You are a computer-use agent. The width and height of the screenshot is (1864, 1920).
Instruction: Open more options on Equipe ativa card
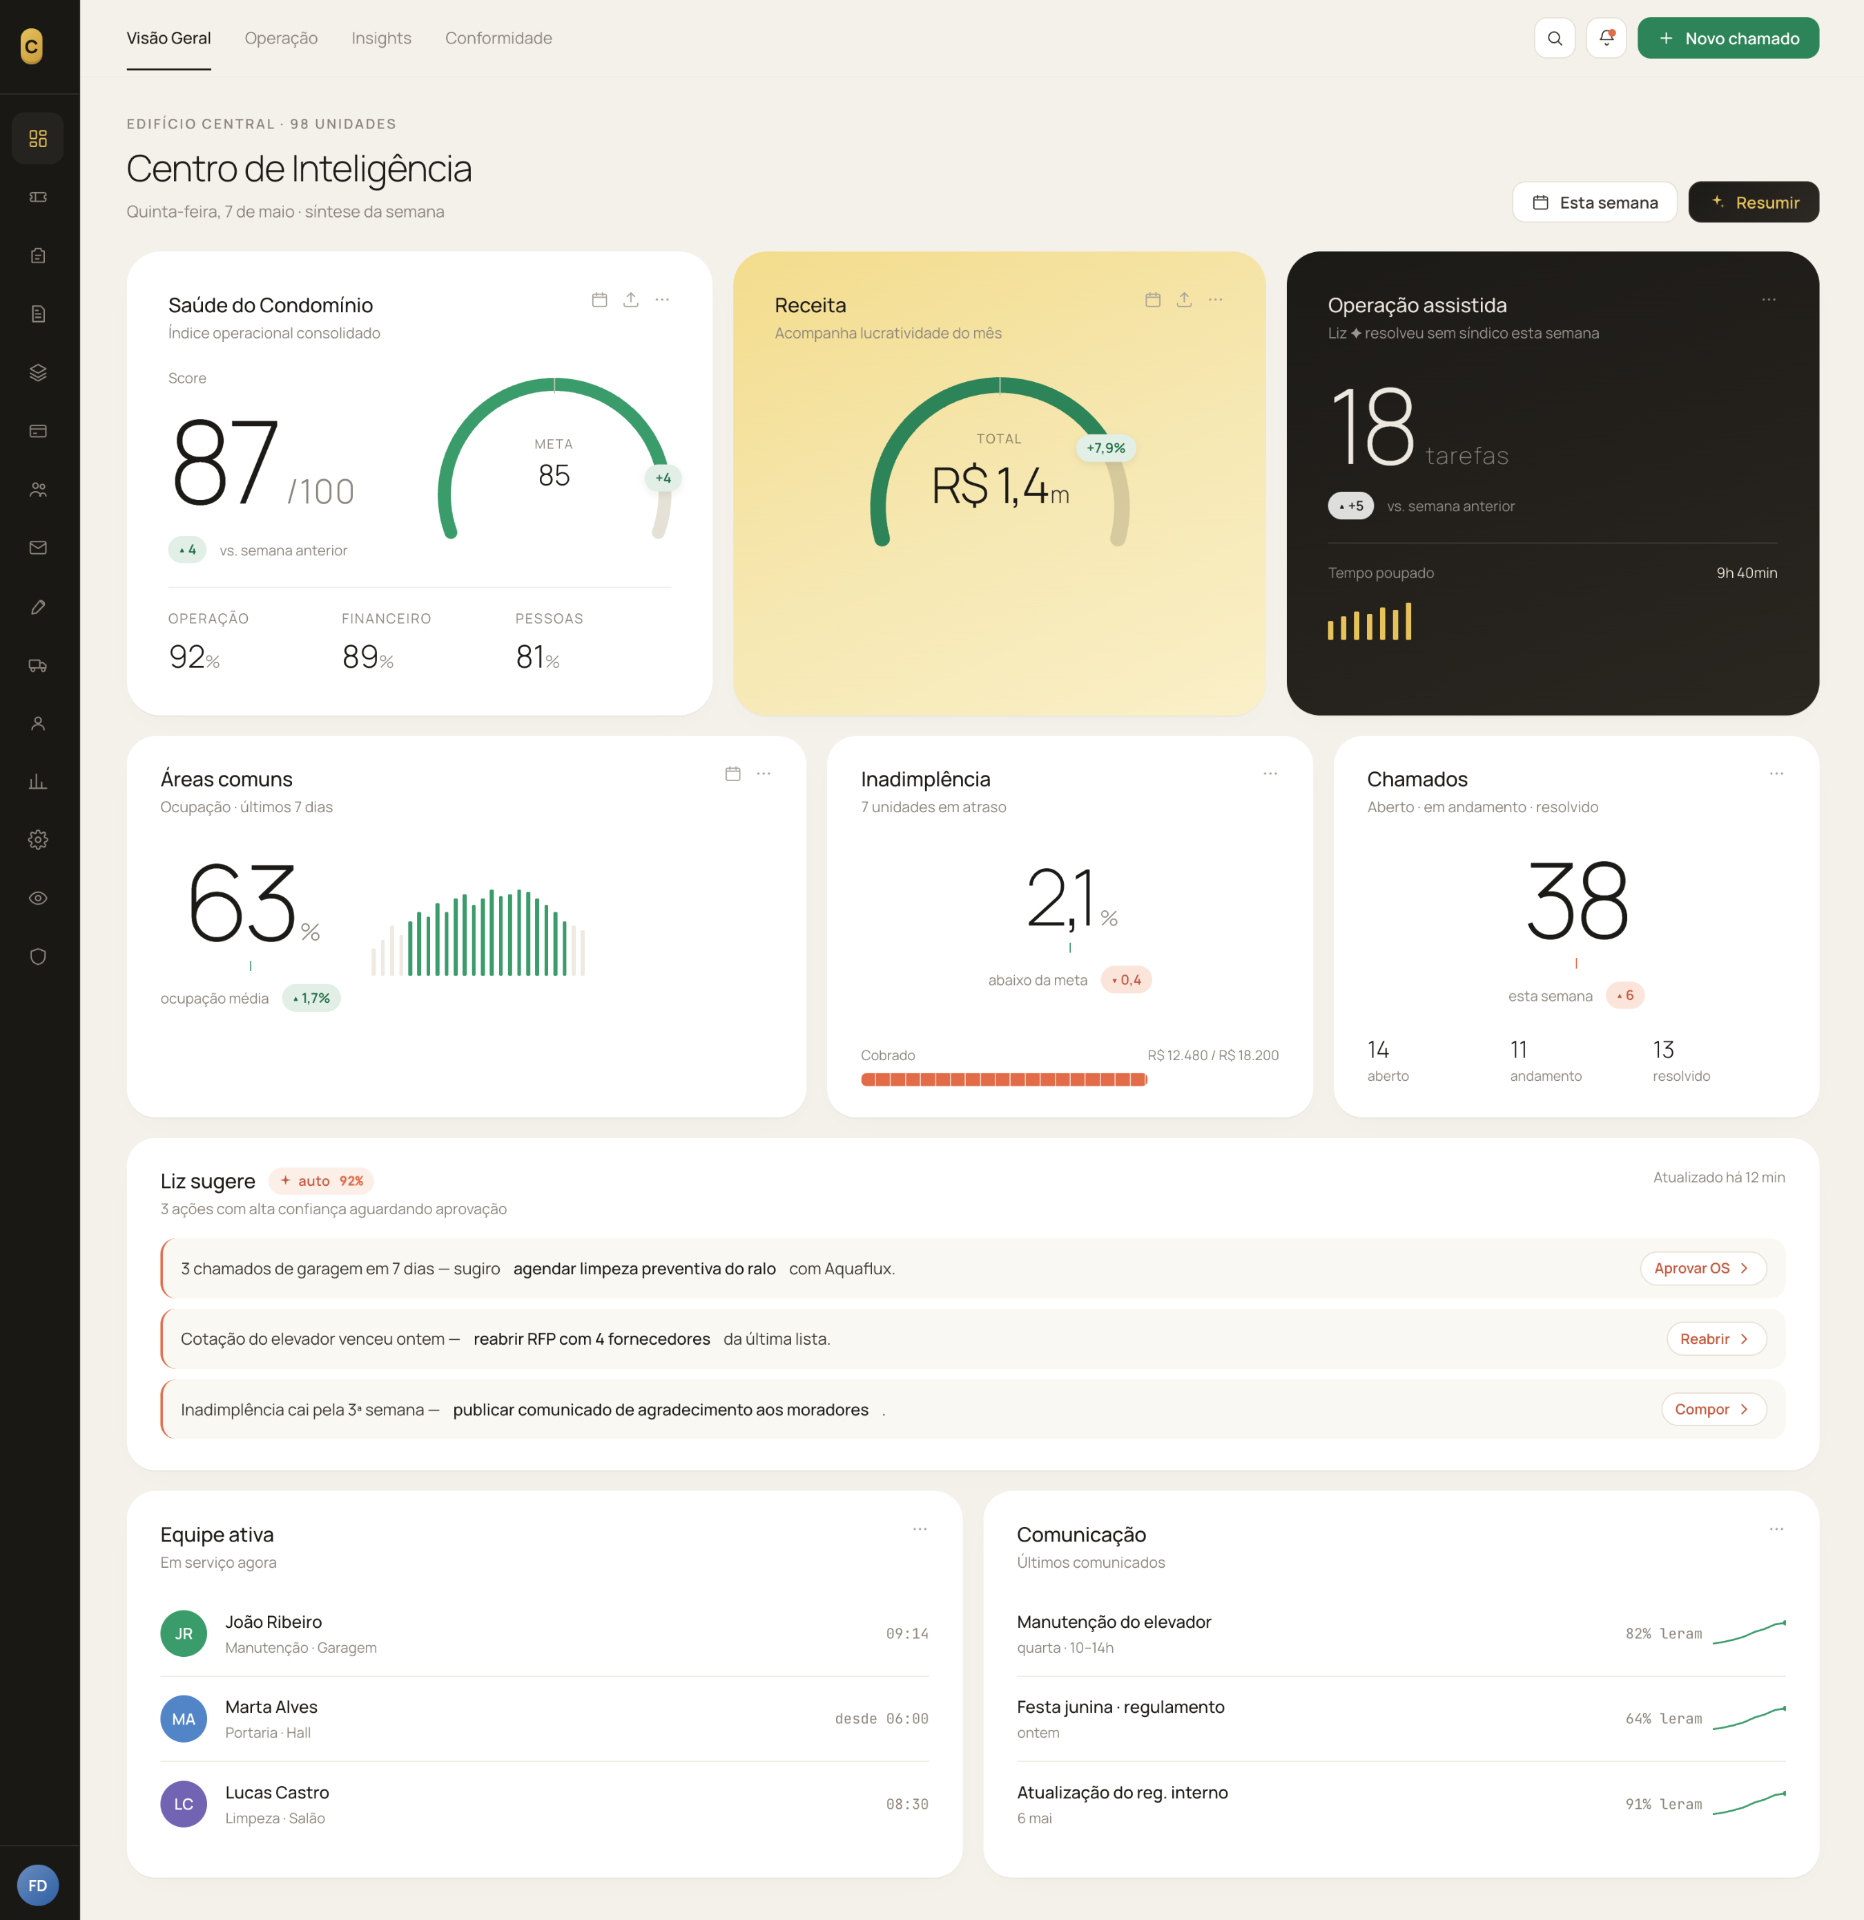click(x=920, y=1530)
